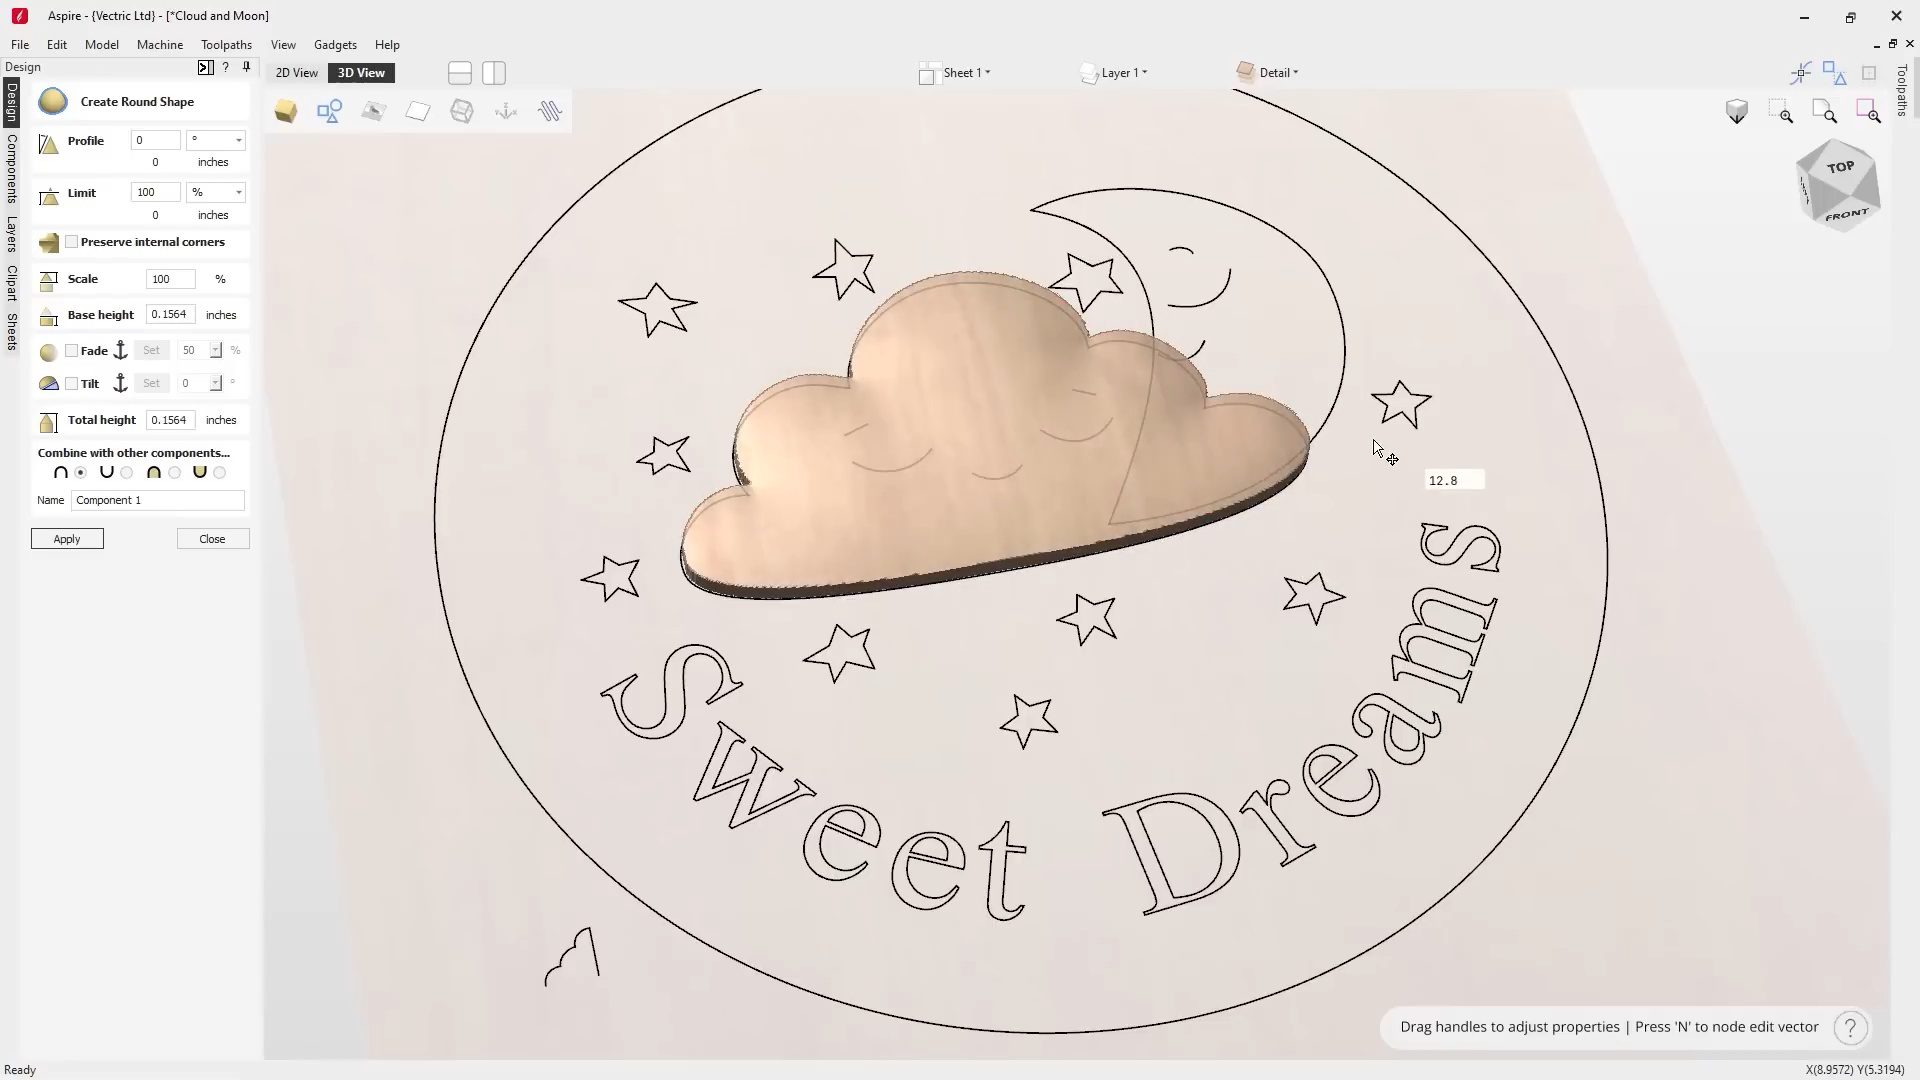Pin the Design panel
1920x1080 pixels.
point(246,67)
